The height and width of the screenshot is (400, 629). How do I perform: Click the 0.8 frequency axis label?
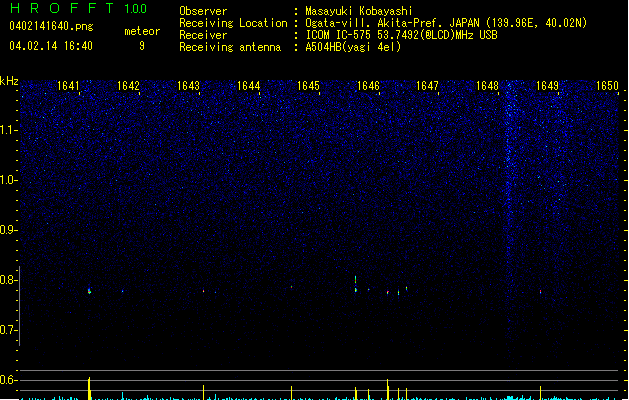(8, 280)
